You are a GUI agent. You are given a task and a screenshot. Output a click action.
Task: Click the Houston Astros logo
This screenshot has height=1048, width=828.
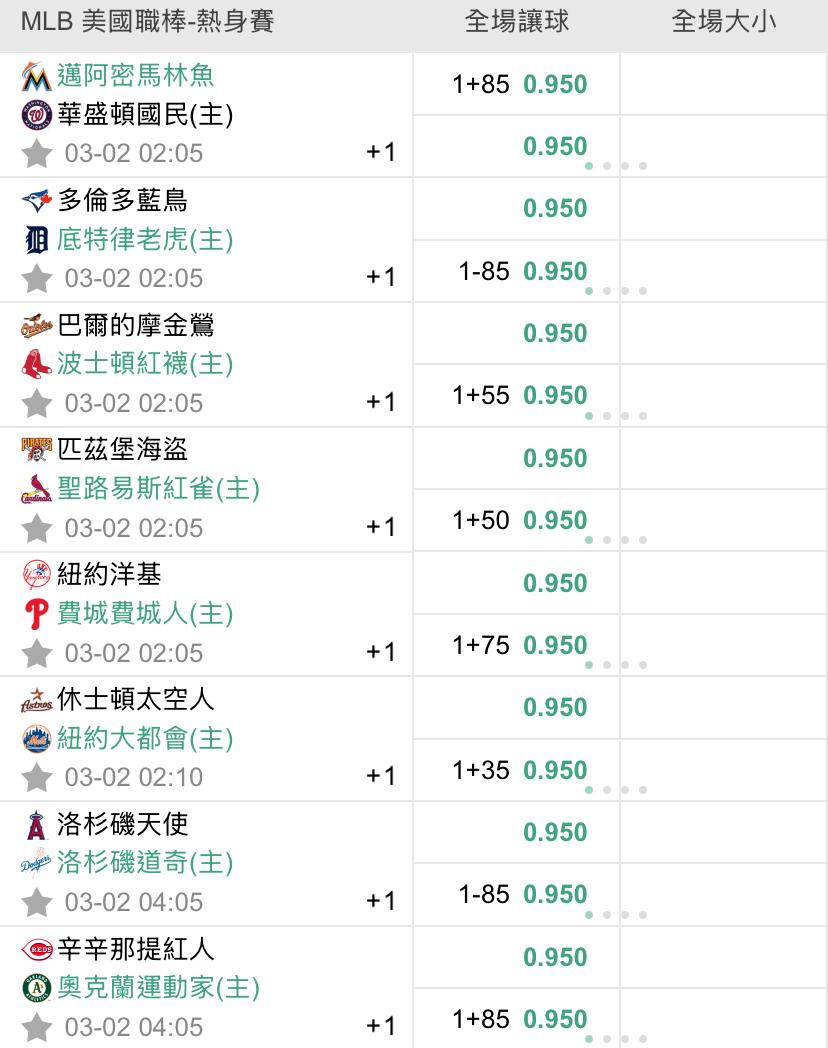tap(36, 700)
